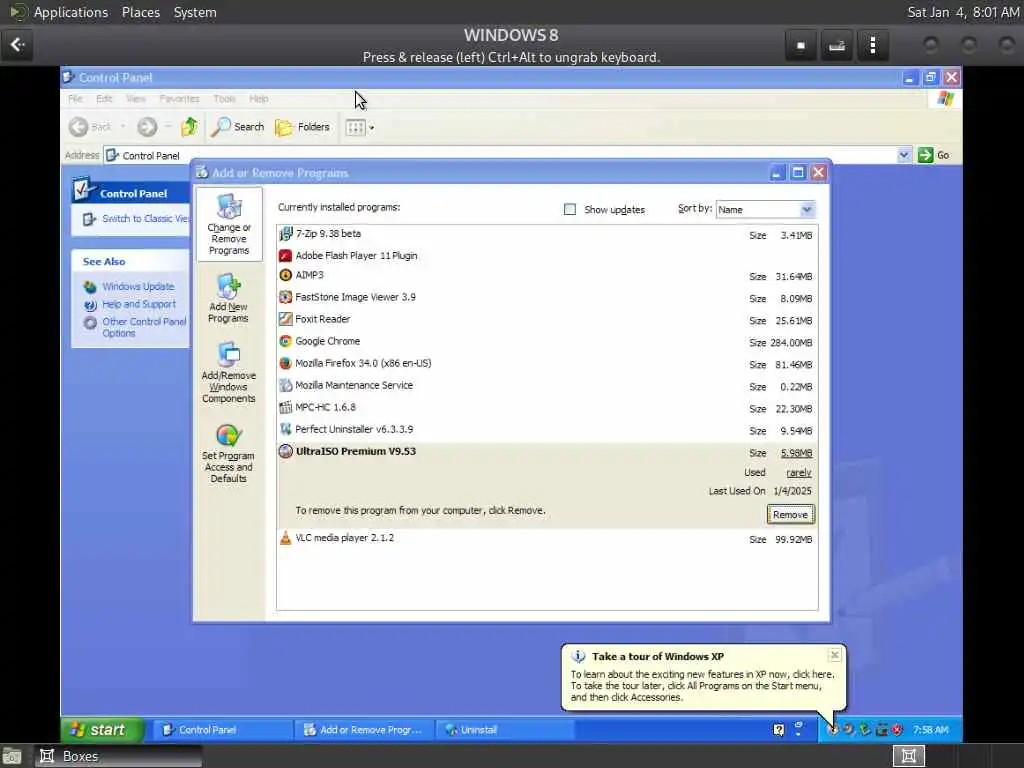This screenshot has width=1024, height=768.
Task: Open the Windows Update link
Action: pos(138,286)
